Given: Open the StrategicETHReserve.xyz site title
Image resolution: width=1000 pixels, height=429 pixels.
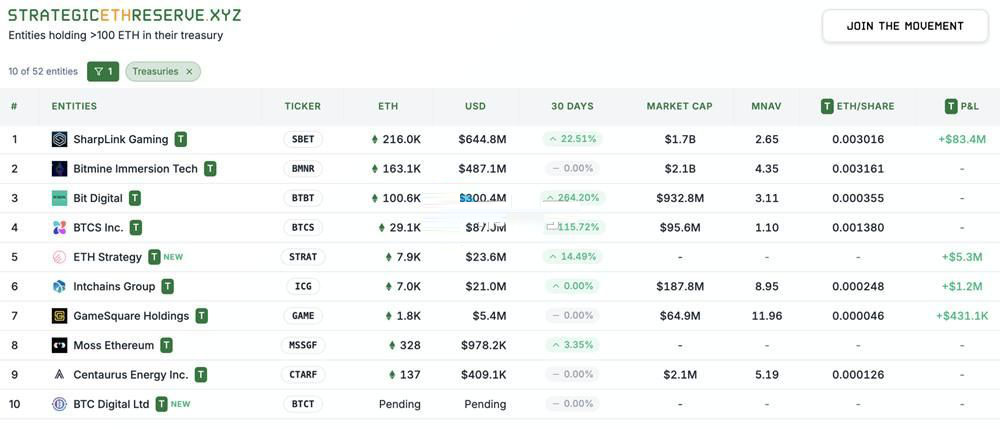Looking at the screenshot, I should point(124,15).
